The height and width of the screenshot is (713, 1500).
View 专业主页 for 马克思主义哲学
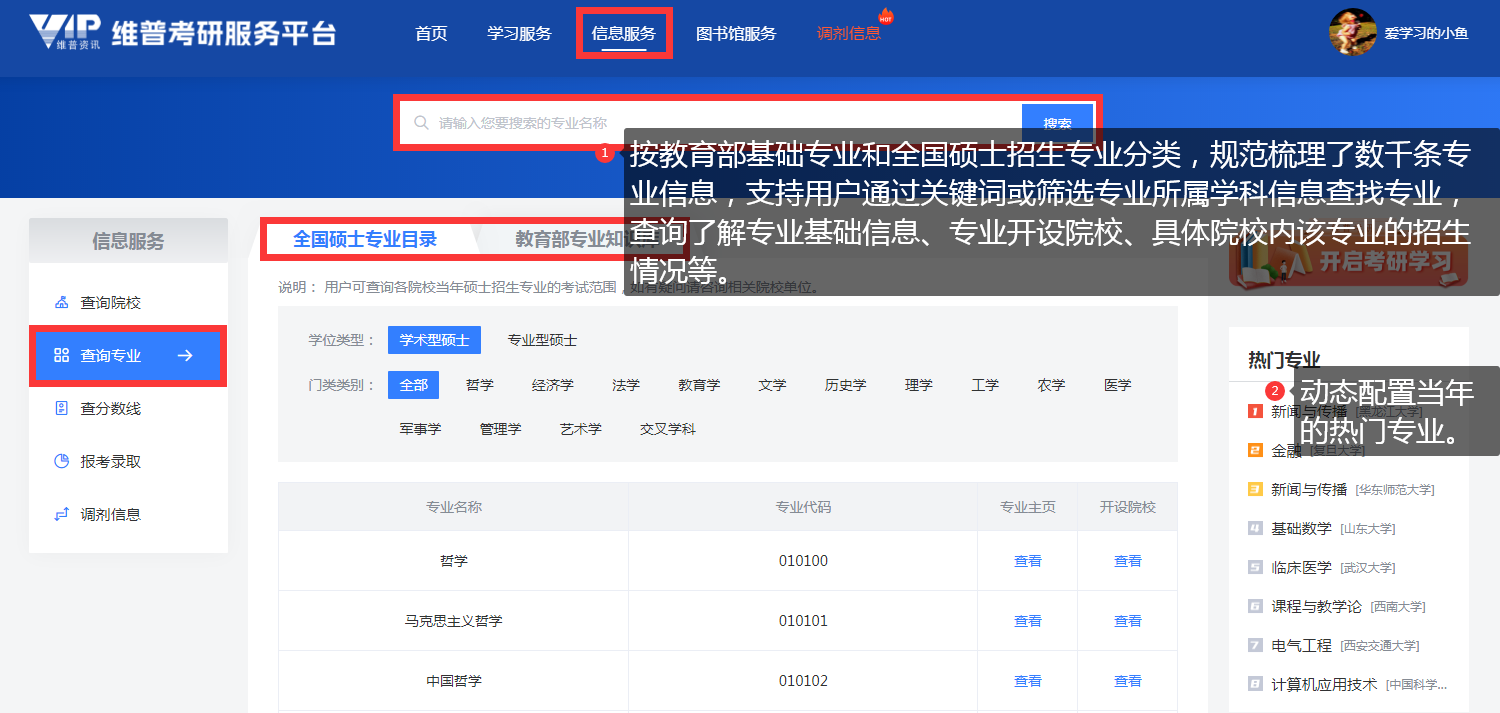click(1027, 621)
